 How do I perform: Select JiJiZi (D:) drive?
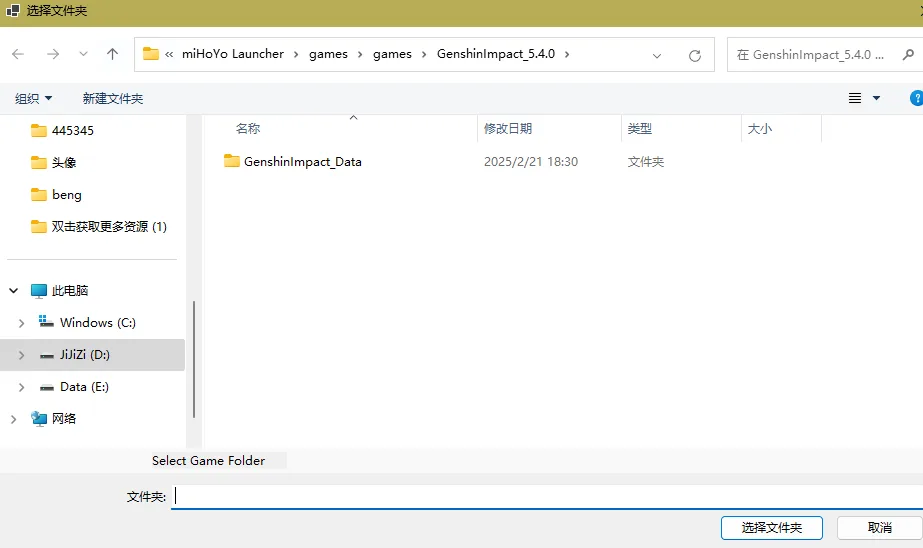[84, 354]
